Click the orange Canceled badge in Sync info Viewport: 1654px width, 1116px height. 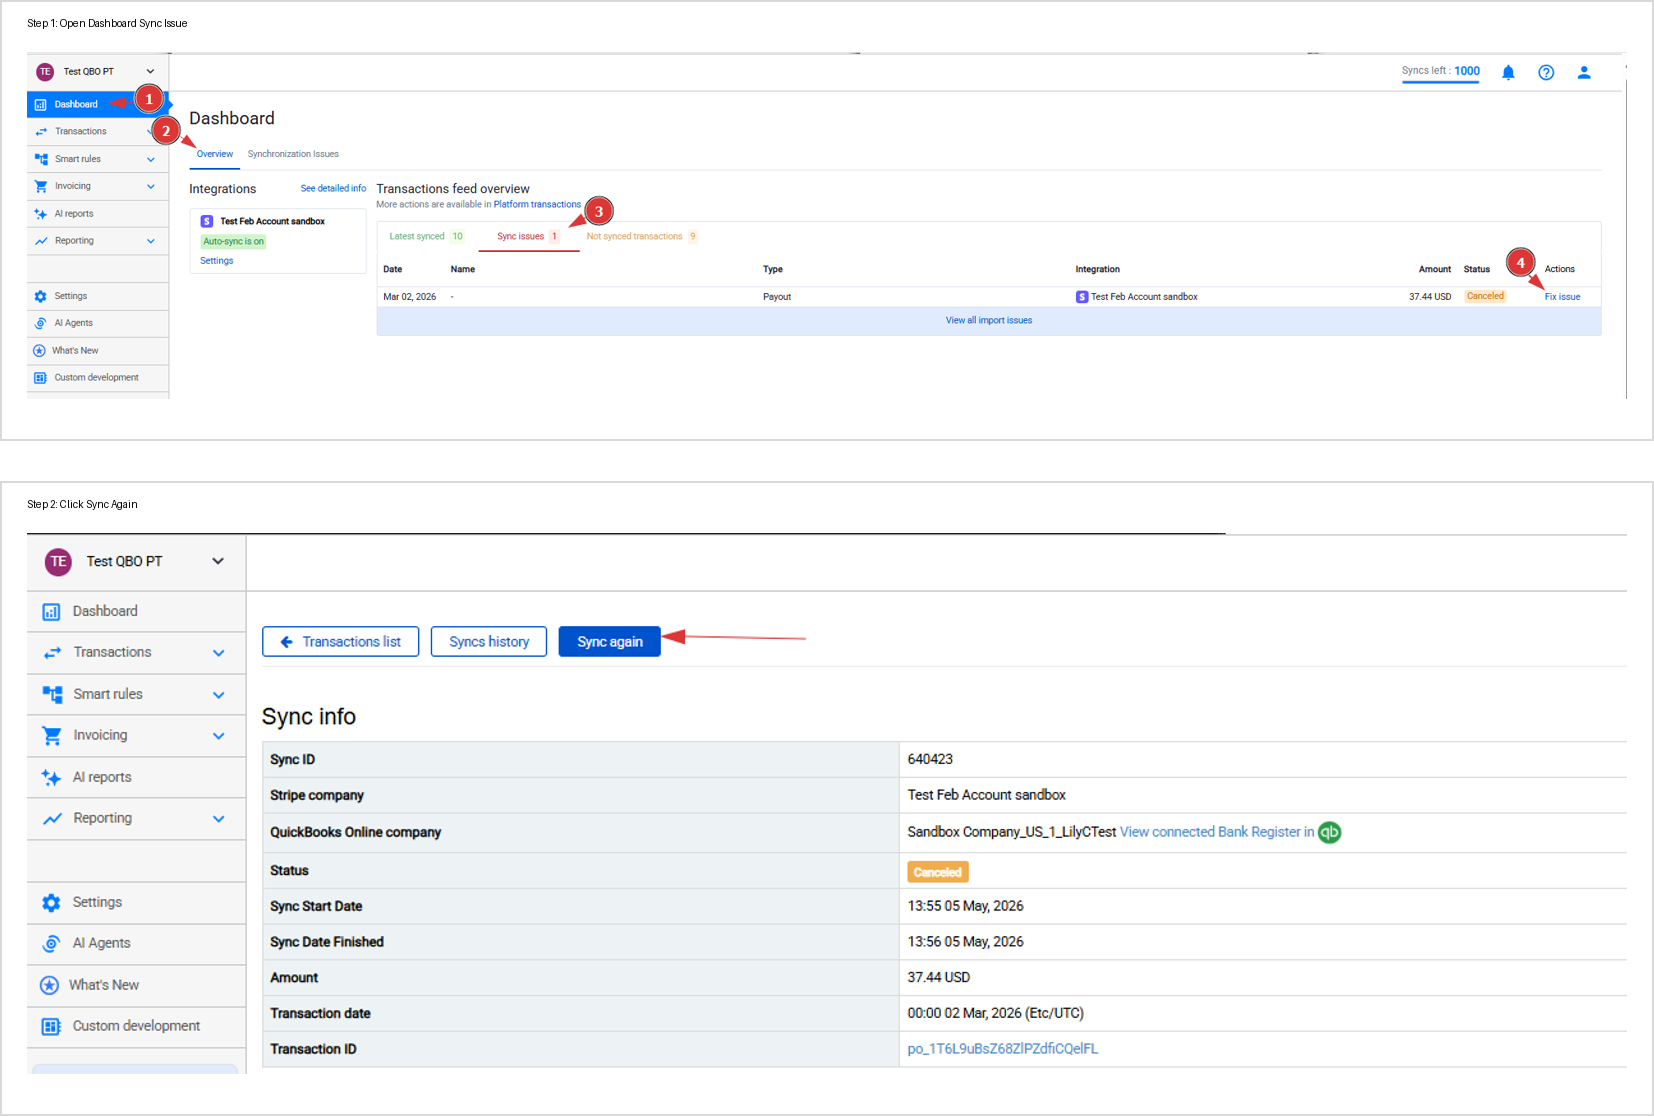[938, 872]
